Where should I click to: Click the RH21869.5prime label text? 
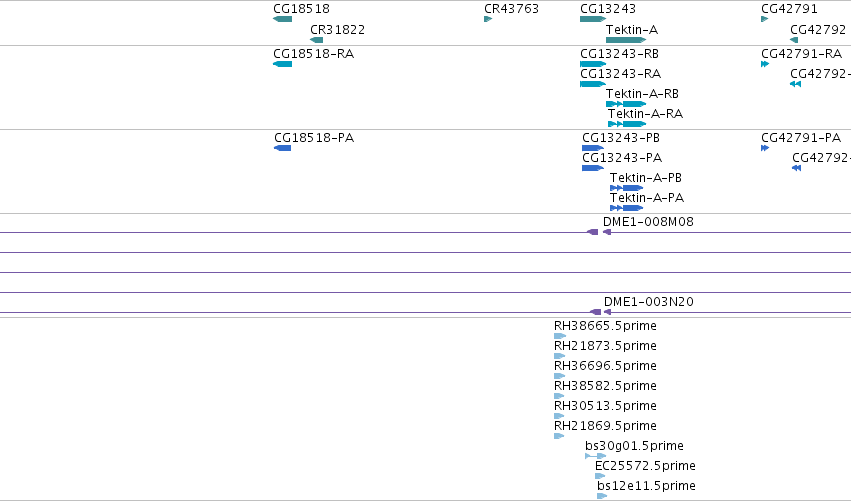pos(605,426)
